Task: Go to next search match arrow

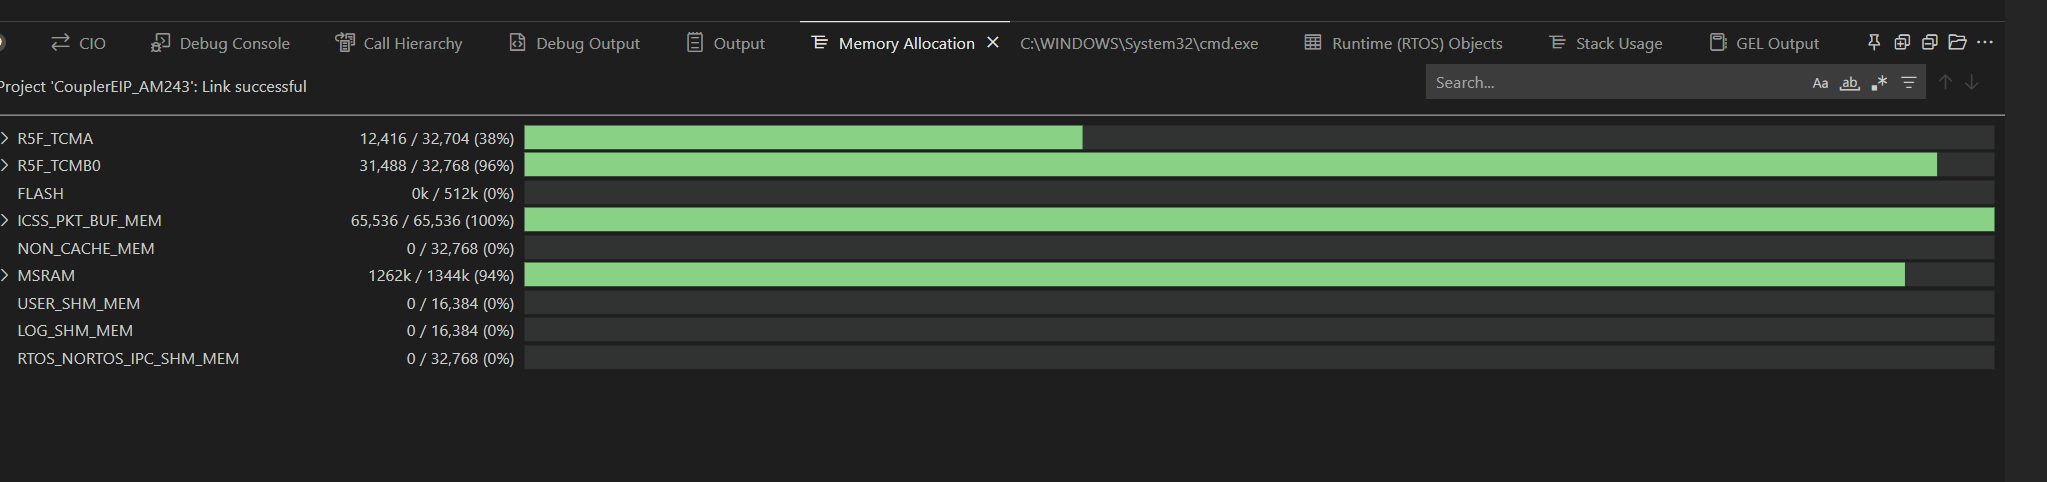Action: (1971, 82)
